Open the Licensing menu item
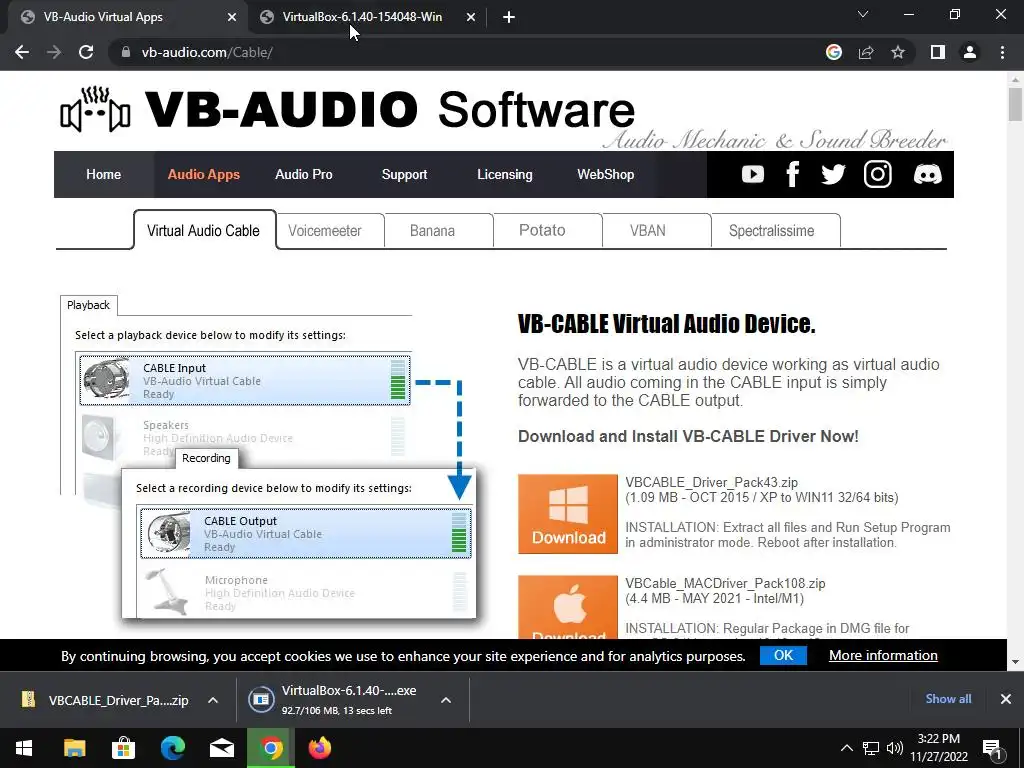 coord(505,174)
